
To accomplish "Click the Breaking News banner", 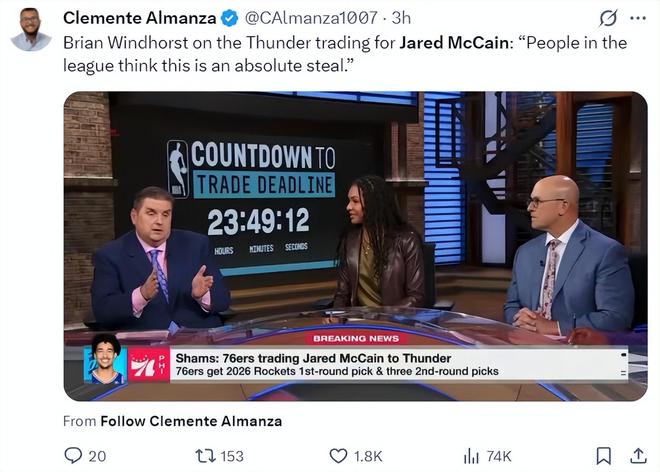I will tap(356, 339).
